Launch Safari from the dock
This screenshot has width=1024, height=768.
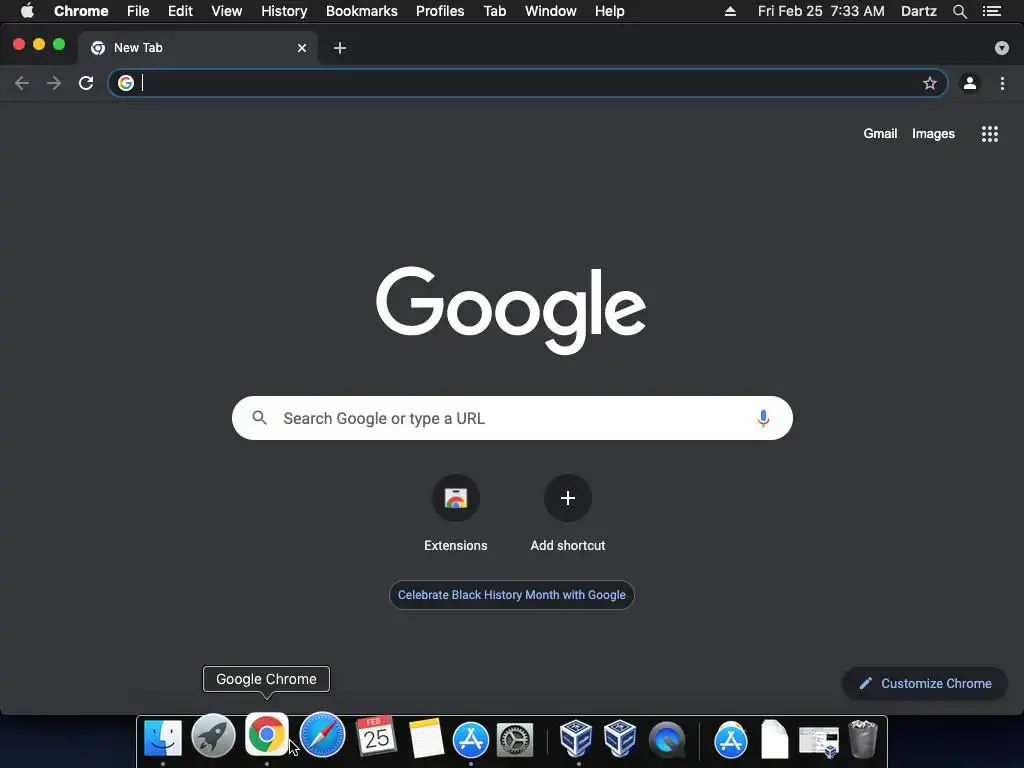pos(322,734)
